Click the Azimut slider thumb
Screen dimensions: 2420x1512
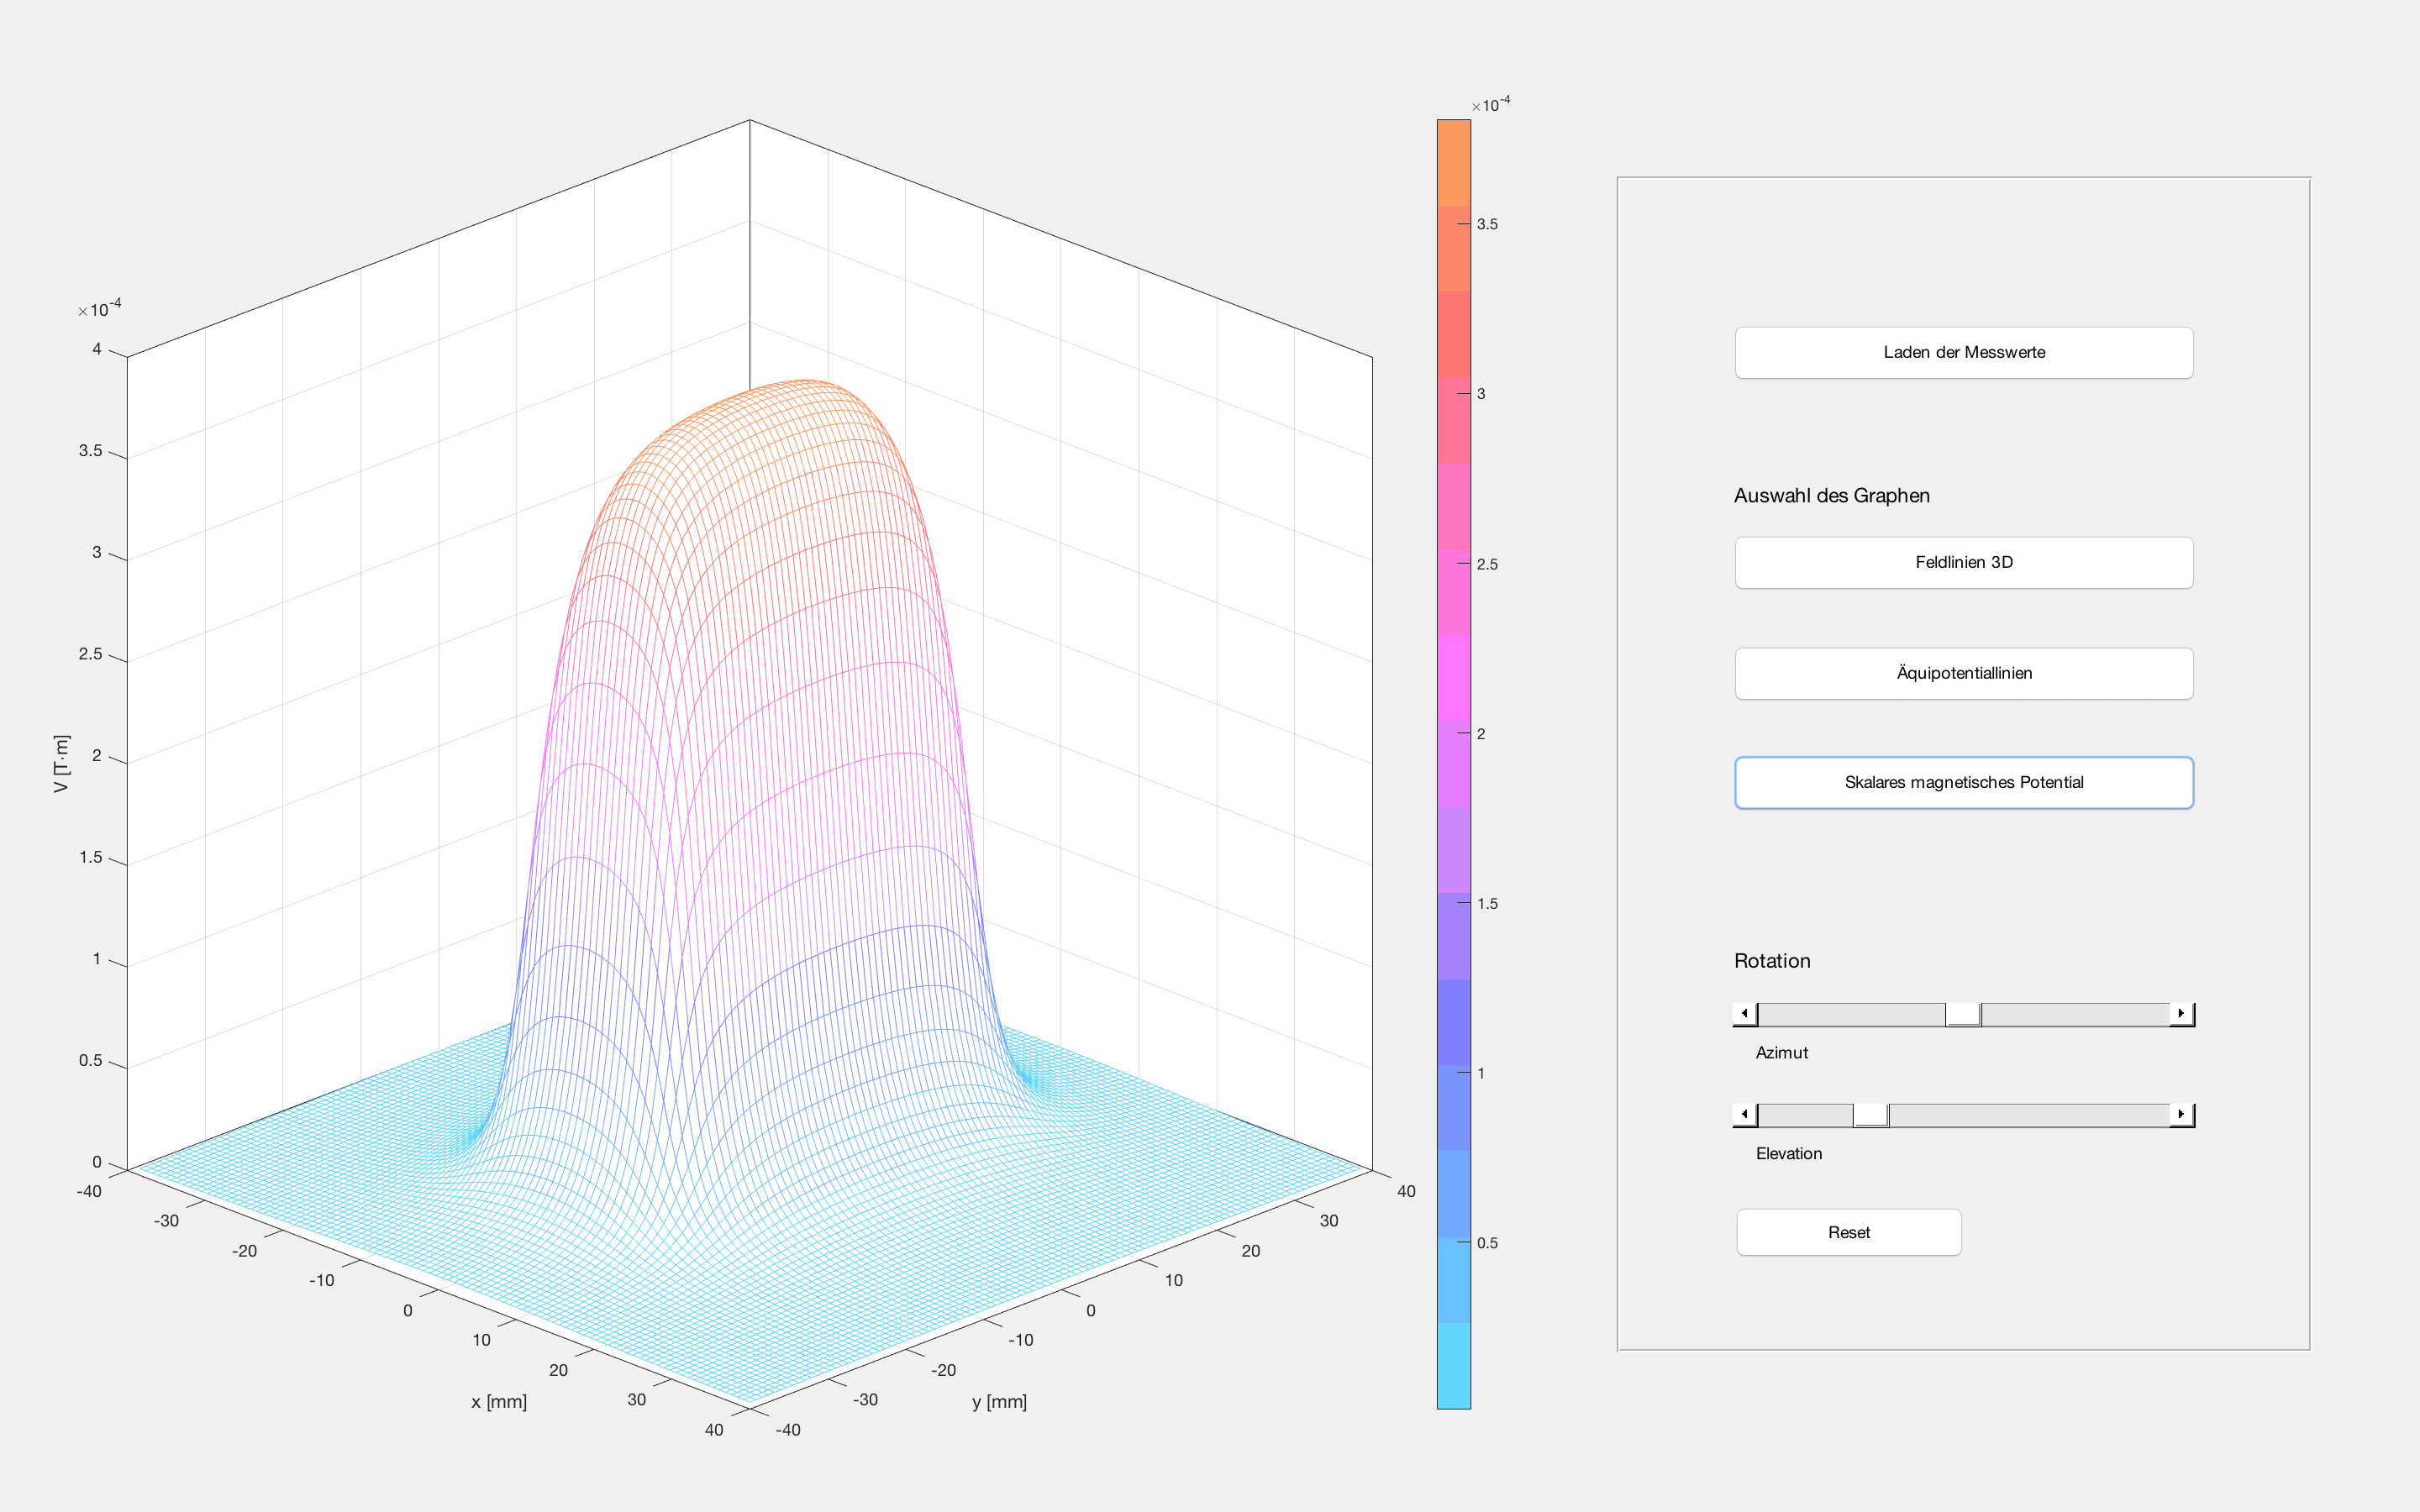(1963, 1014)
